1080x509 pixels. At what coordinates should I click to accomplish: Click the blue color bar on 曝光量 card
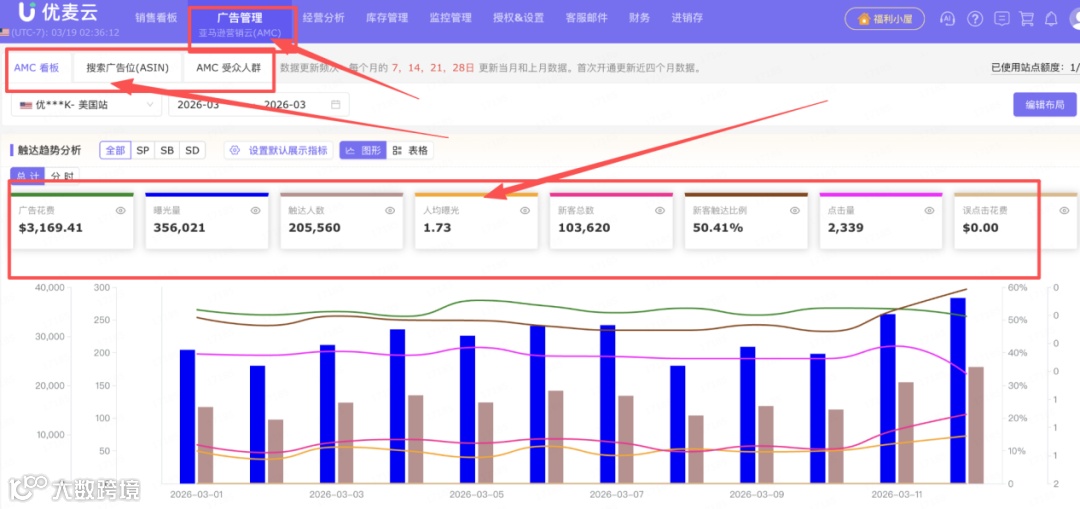(x=207, y=195)
